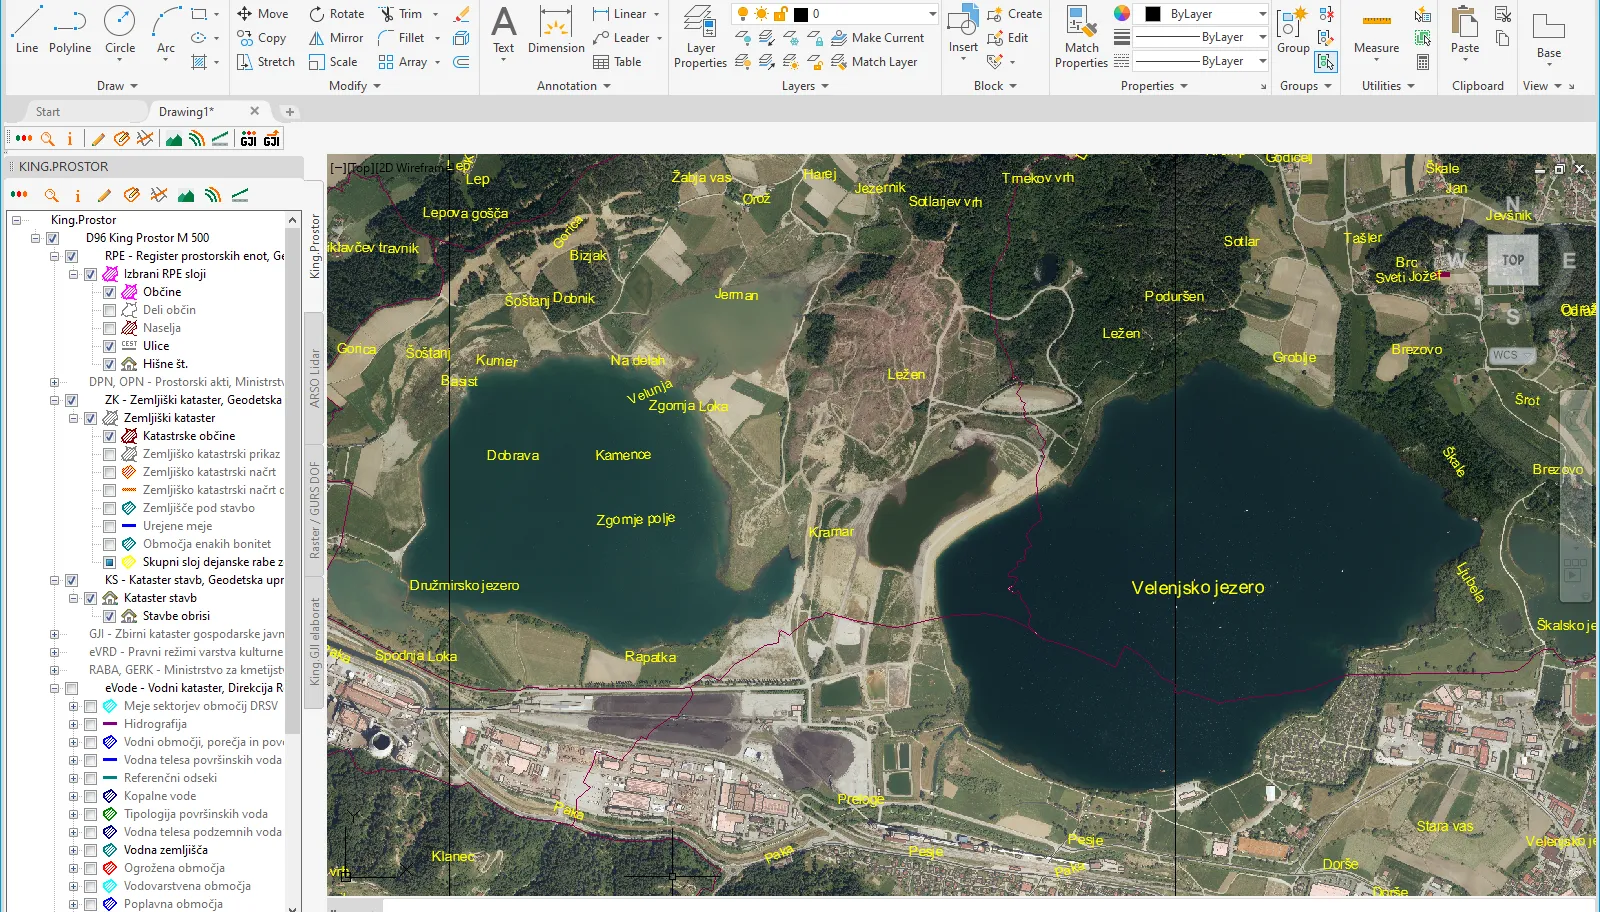Image resolution: width=1600 pixels, height=912 pixels.
Task: Click the black color swatch in Properties
Action: pos(1153,14)
